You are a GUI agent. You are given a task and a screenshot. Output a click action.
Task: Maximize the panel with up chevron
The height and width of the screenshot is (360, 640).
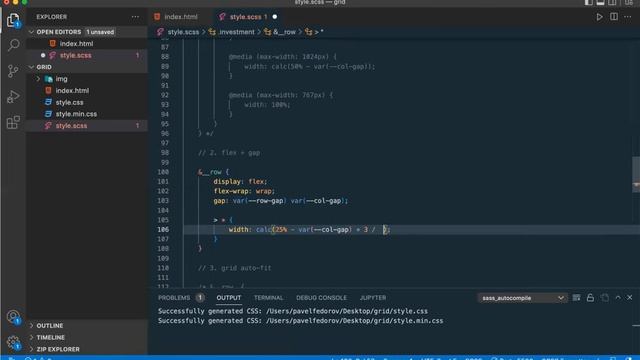618,298
